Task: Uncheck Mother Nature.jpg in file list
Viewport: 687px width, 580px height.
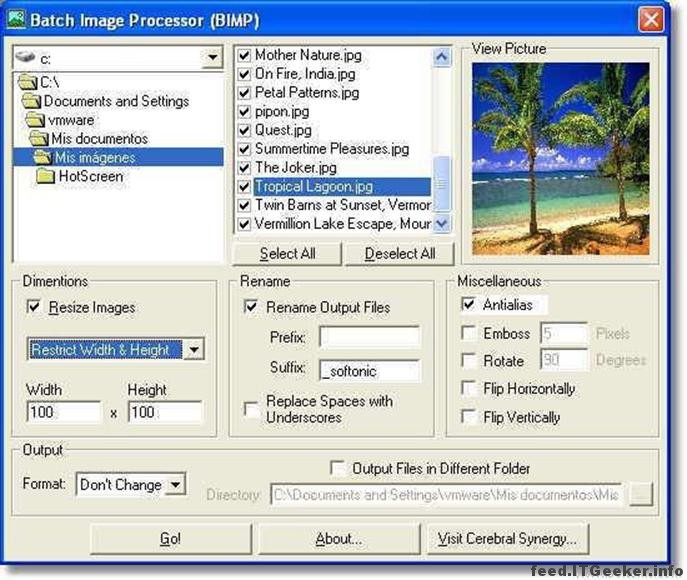Action: point(244,55)
